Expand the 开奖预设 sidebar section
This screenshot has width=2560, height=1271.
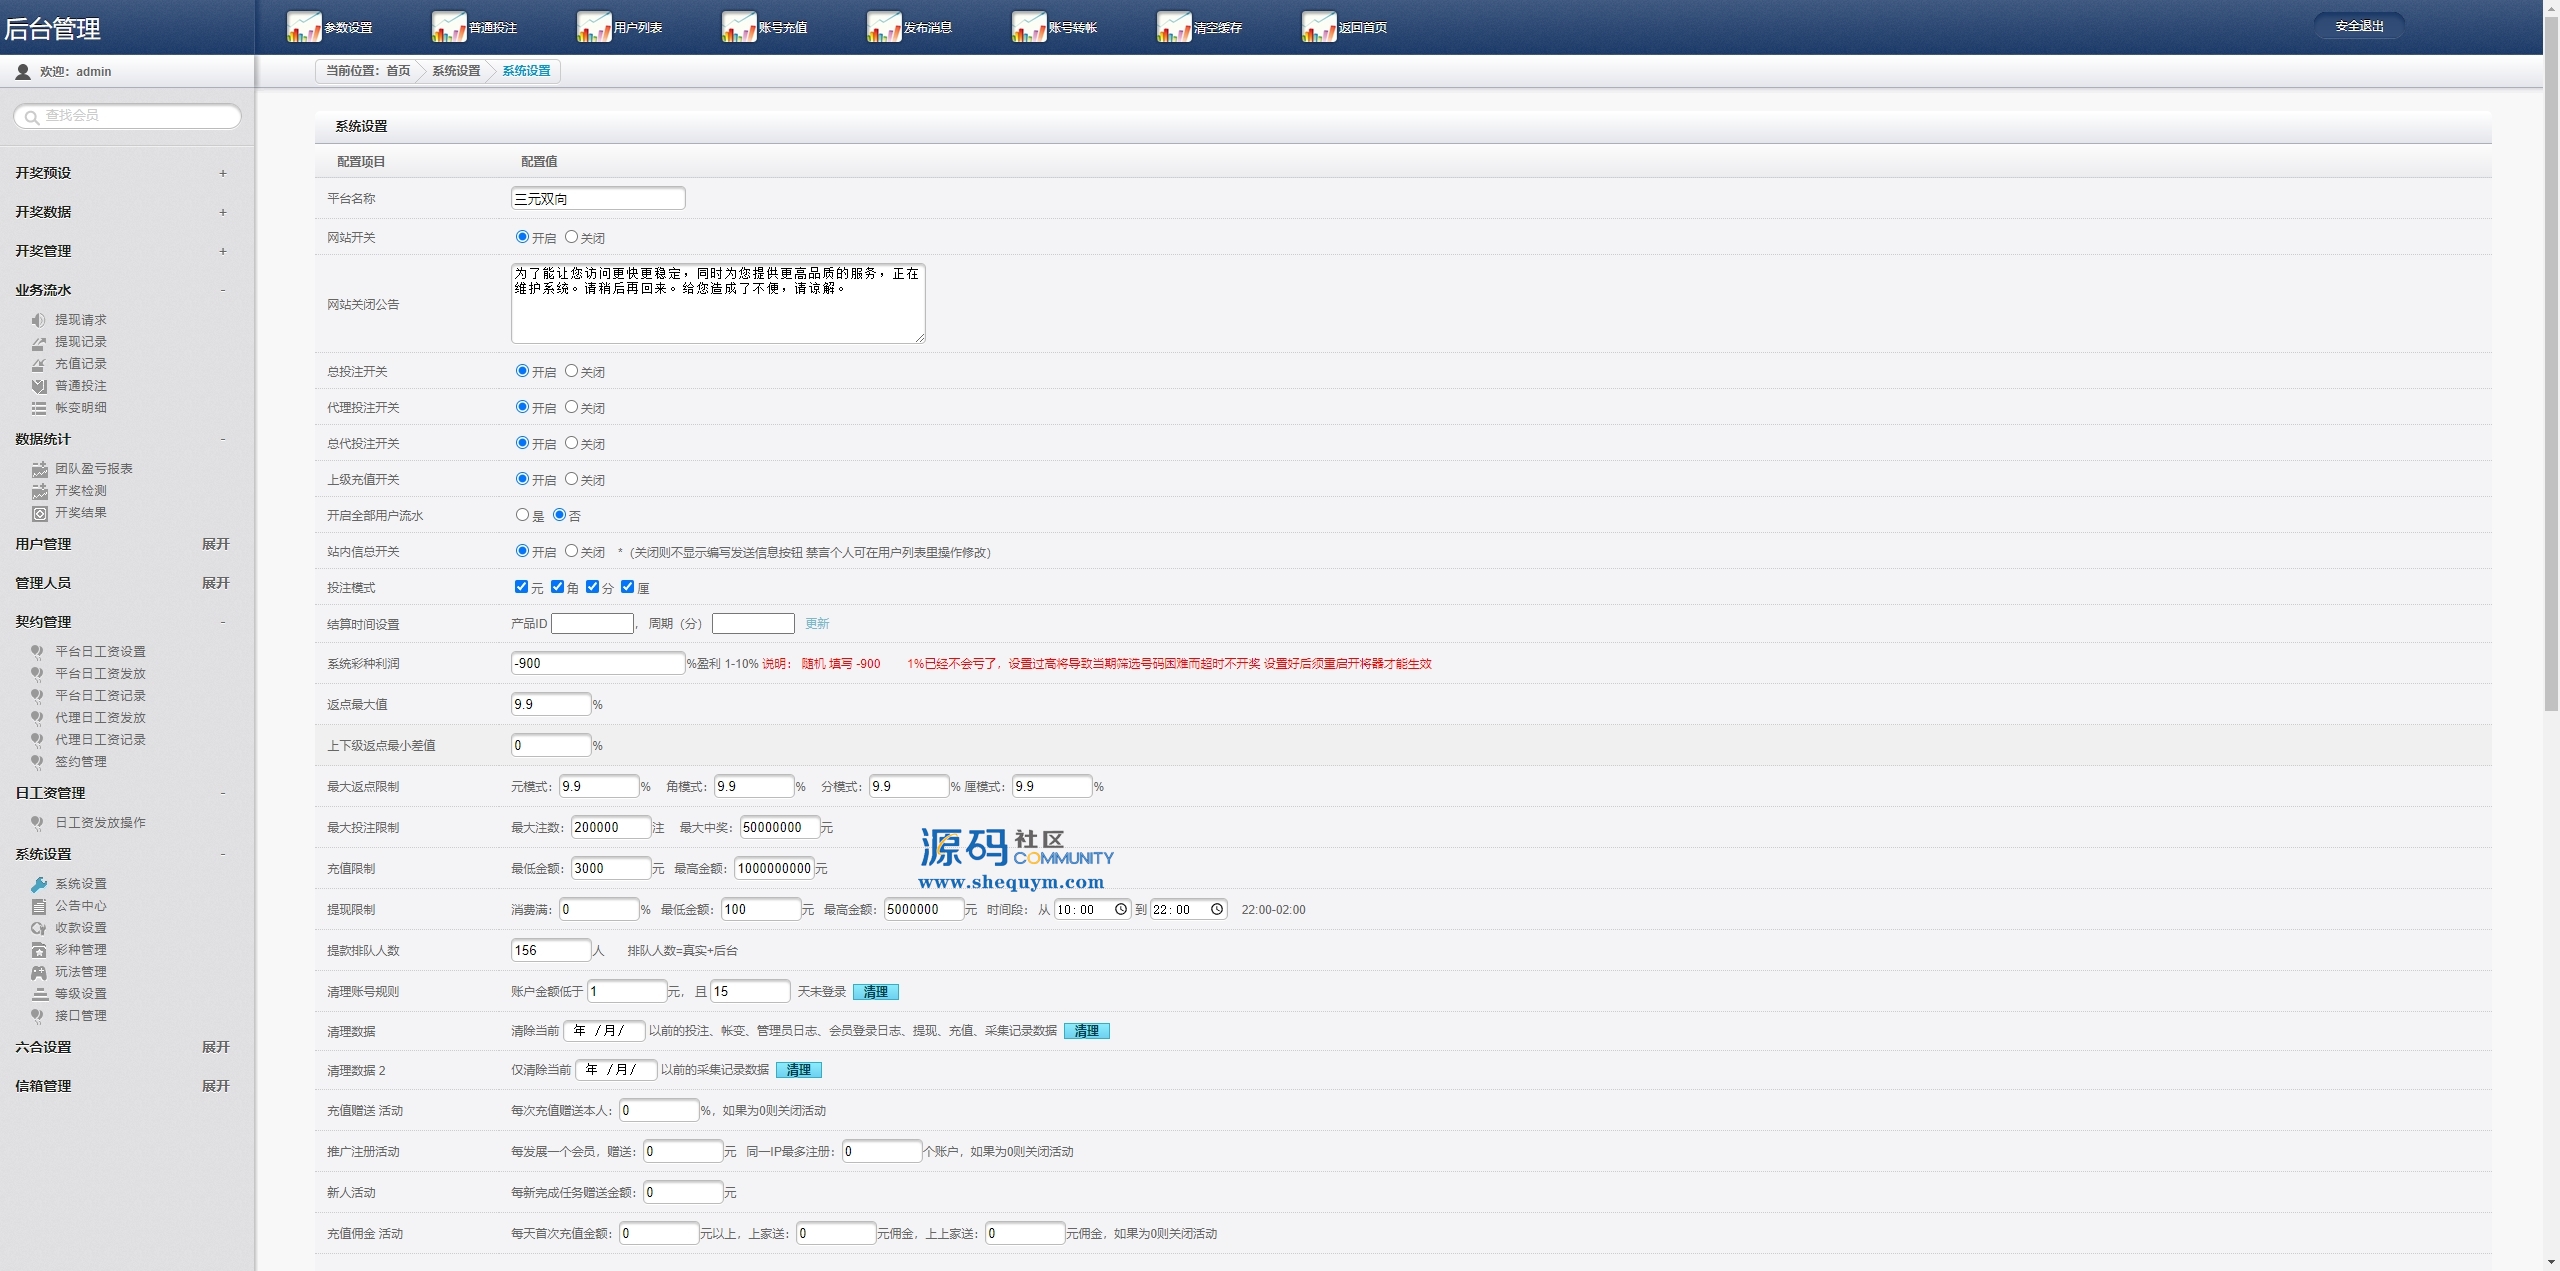[x=223, y=173]
